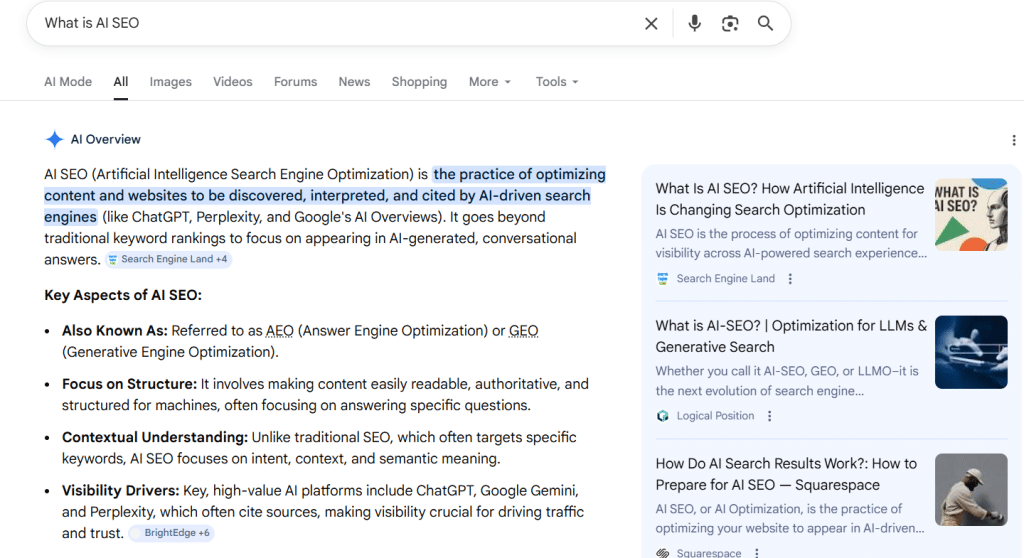Open three-dot menu beside Logical Position source
1024x558 pixels.
(x=770, y=416)
